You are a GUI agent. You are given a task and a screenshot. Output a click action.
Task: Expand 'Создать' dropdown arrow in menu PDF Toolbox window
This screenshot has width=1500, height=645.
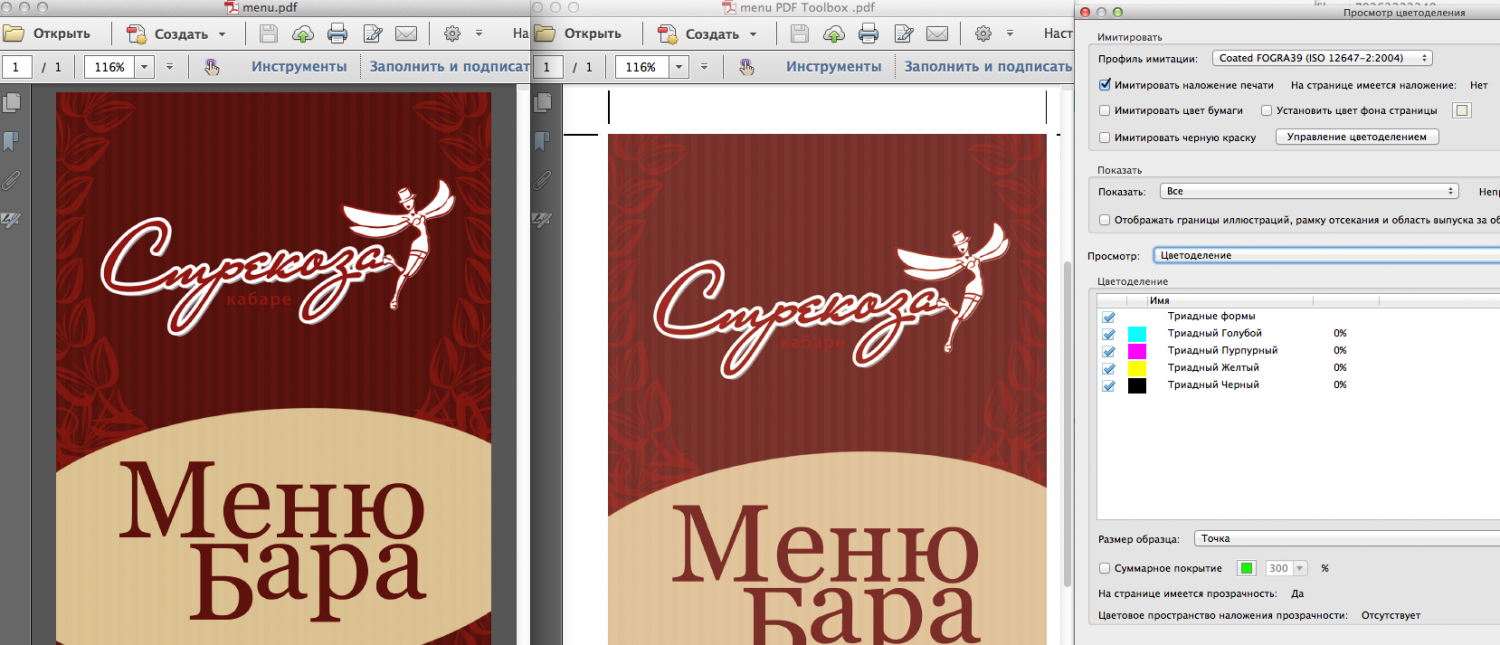(753, 34)
